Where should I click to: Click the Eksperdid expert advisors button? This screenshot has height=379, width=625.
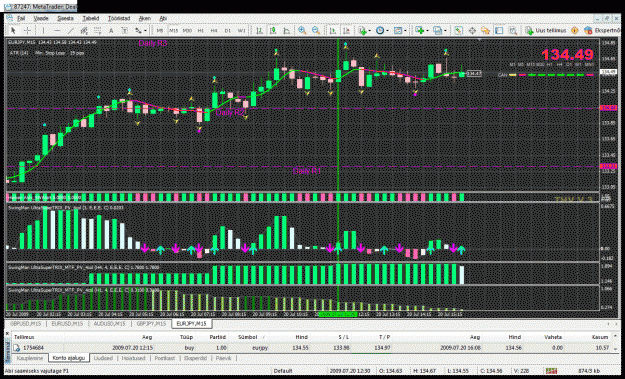tap(603, 30)
